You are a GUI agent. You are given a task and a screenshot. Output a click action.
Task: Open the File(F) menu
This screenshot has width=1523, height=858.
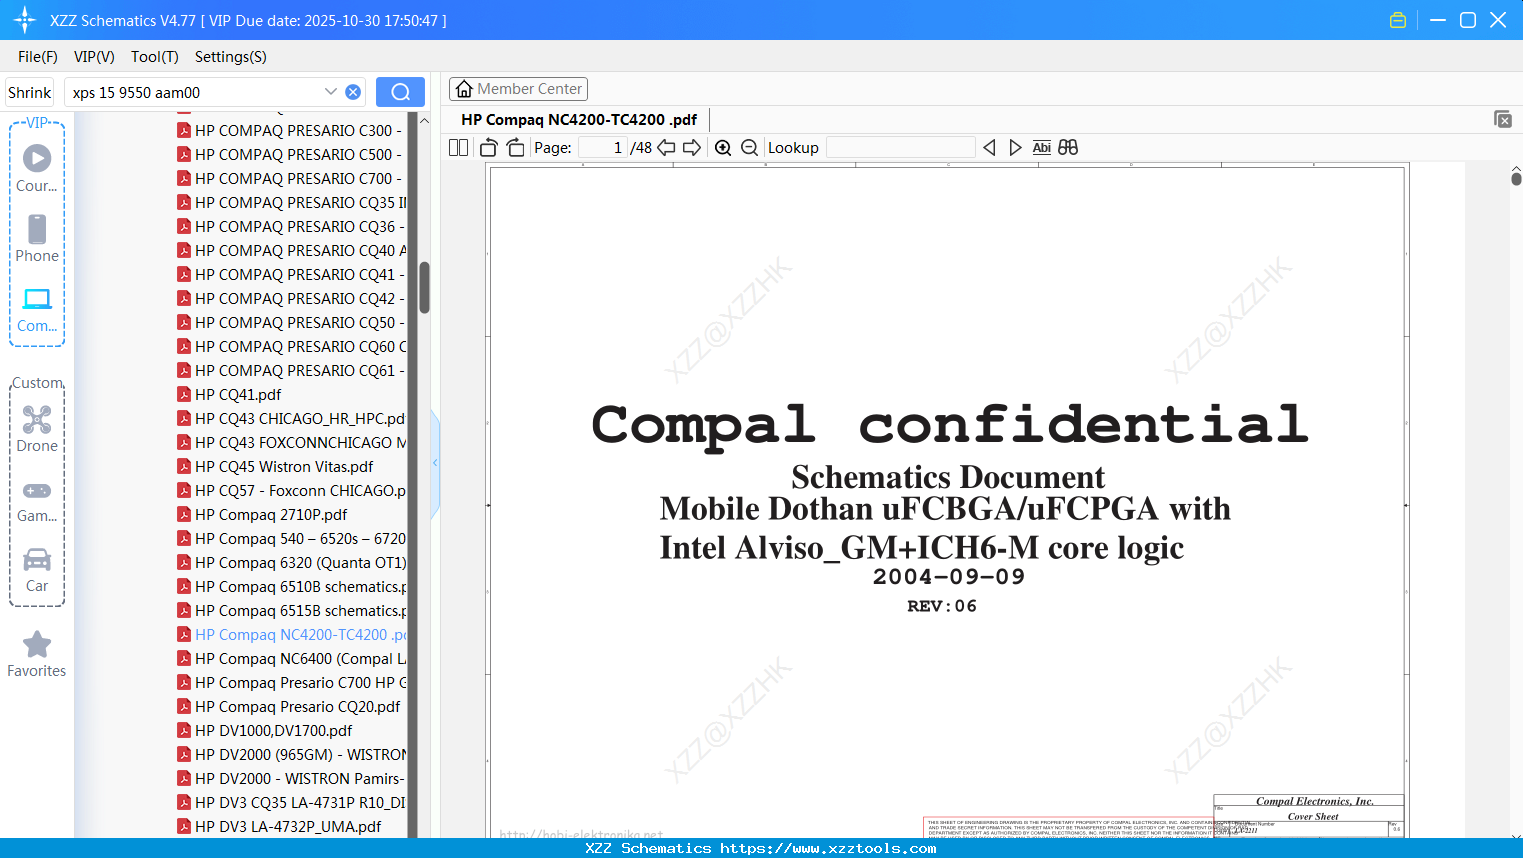pyautogui.click(x=38, y=57)
